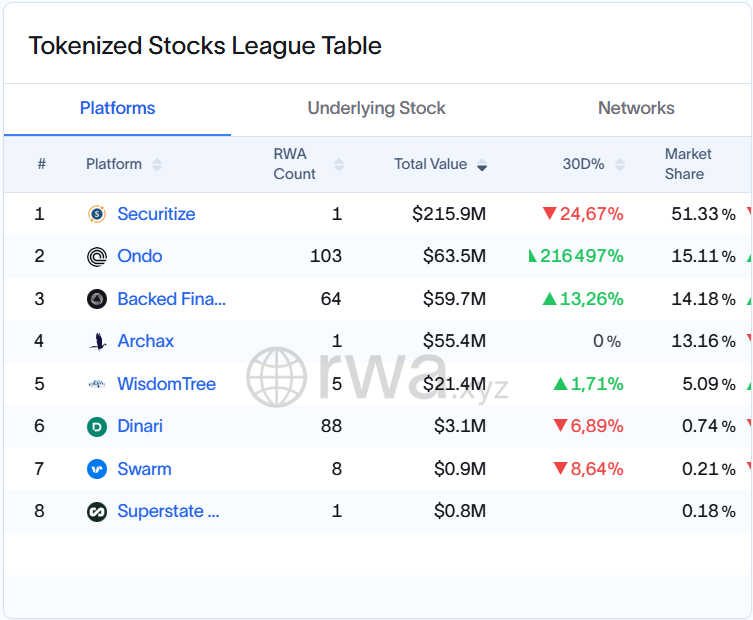
Task: Click Securitize 30D change 24,67%
Action: [583, 214]
